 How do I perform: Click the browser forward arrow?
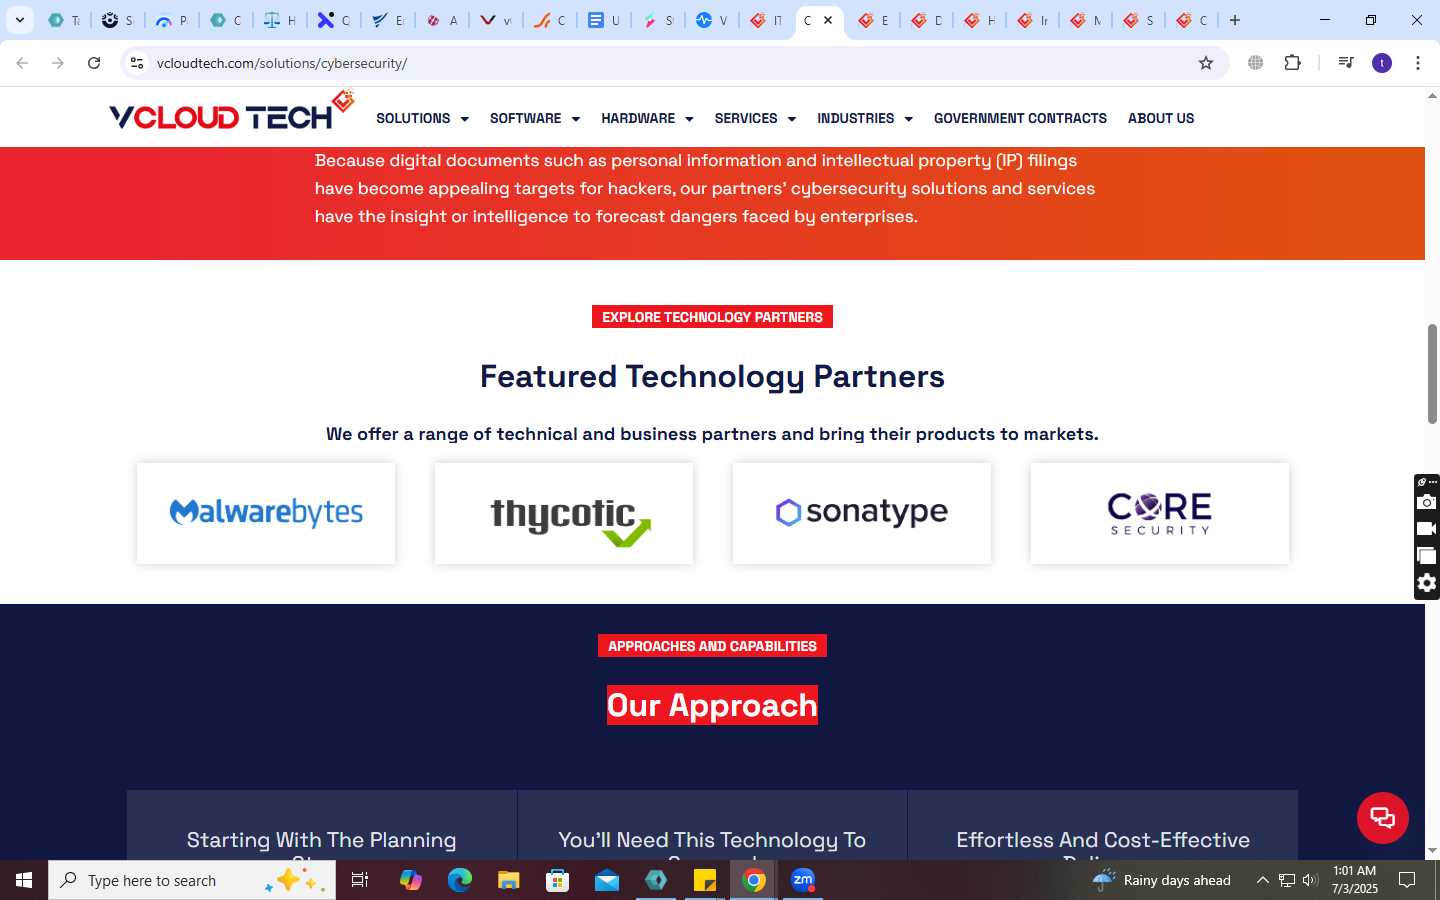point(58,63)
